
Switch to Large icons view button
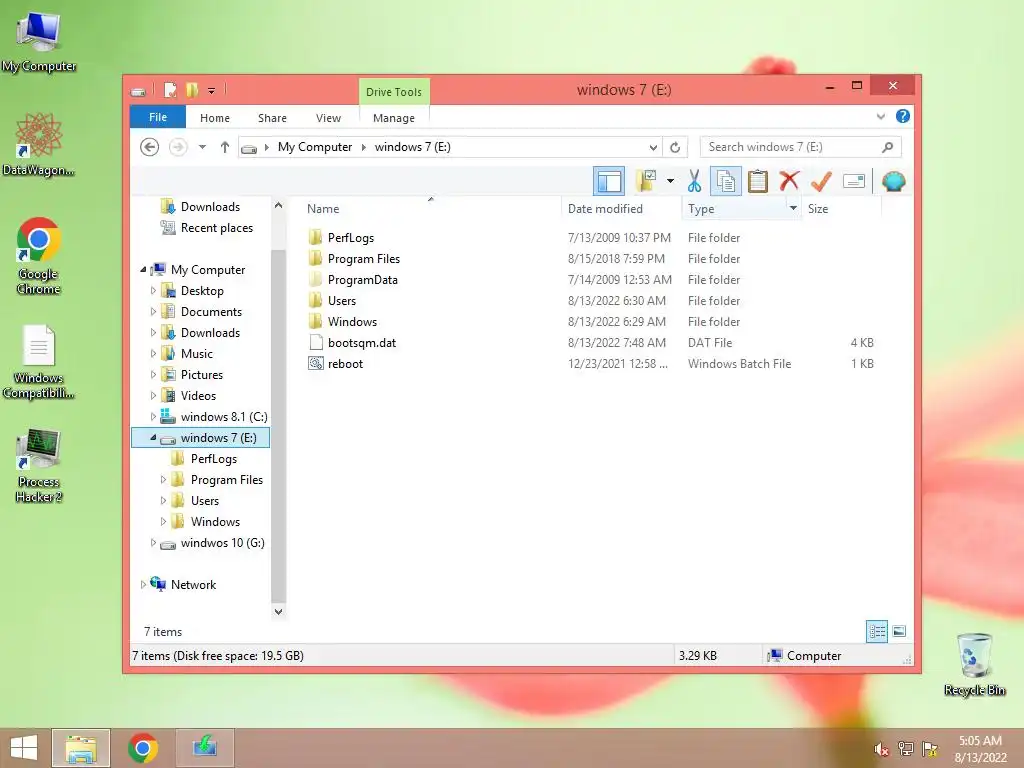click(899, 631)
